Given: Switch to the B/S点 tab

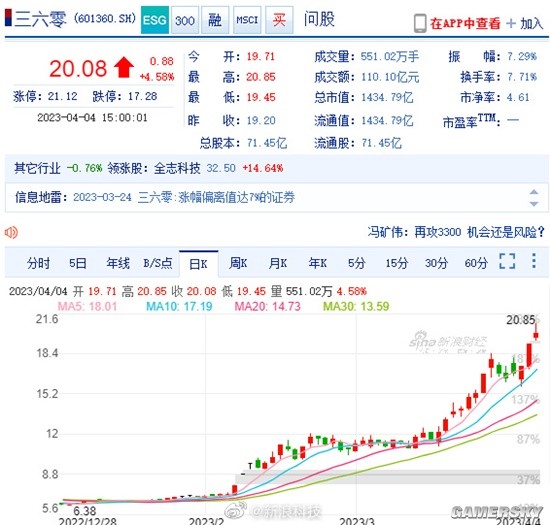Looking at the screenshot, I should click(158, 263).
